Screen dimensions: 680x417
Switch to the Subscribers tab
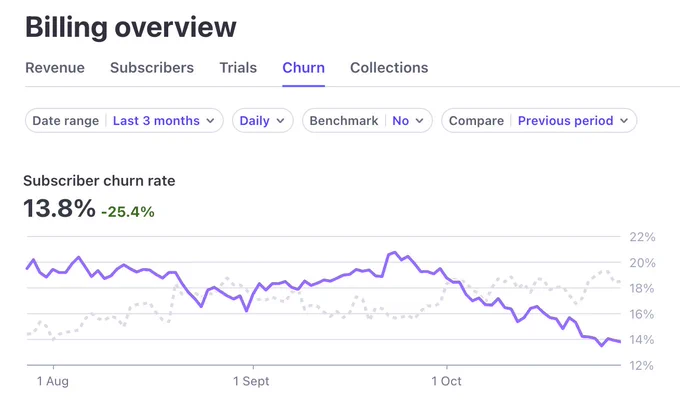(x=152, y=68)
